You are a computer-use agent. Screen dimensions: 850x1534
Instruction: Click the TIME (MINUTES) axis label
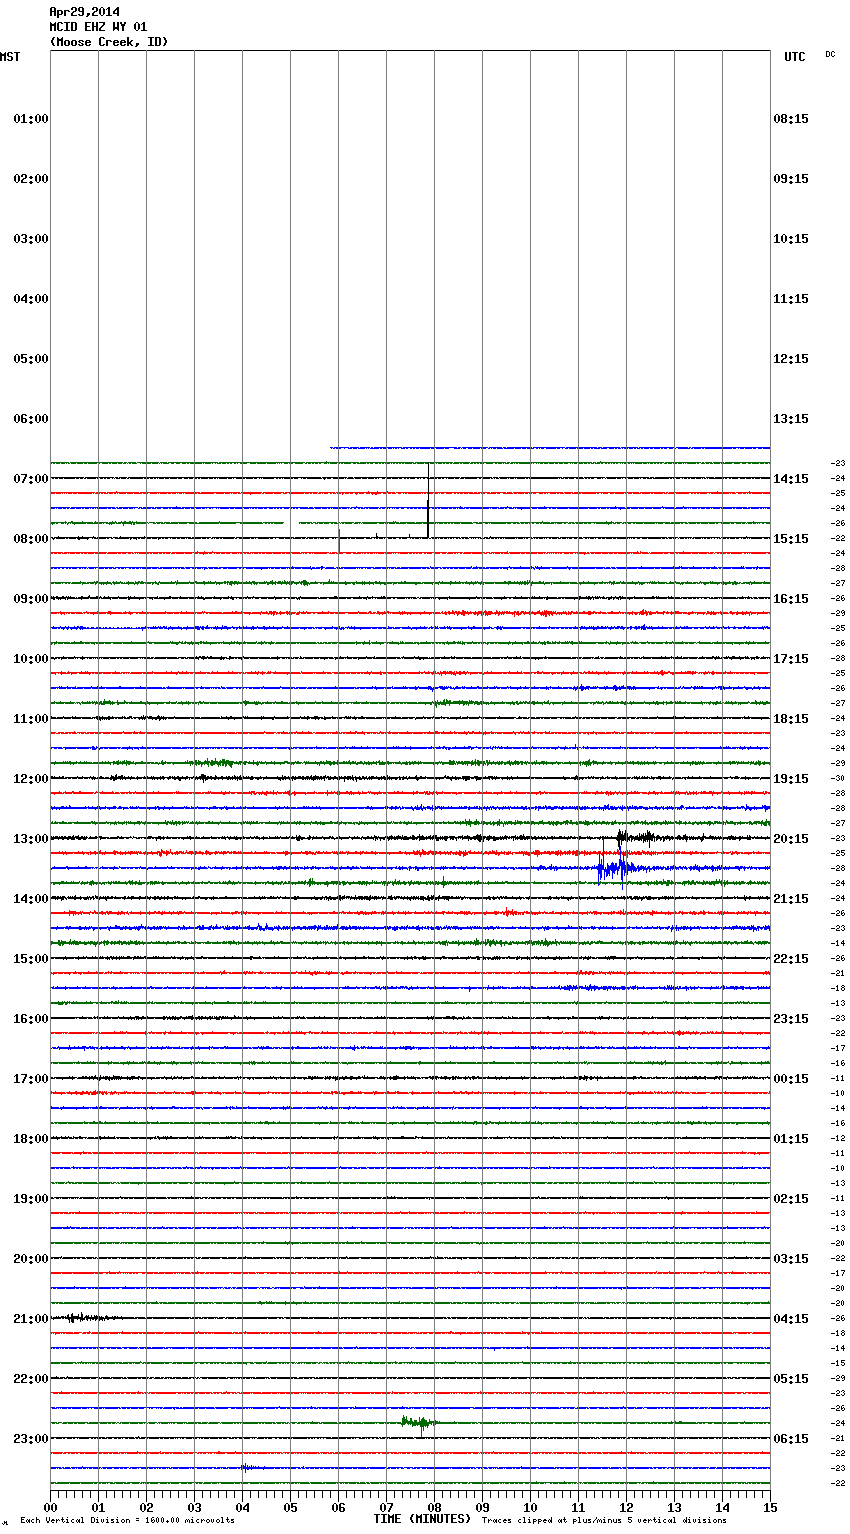[x=422, y=1519]
